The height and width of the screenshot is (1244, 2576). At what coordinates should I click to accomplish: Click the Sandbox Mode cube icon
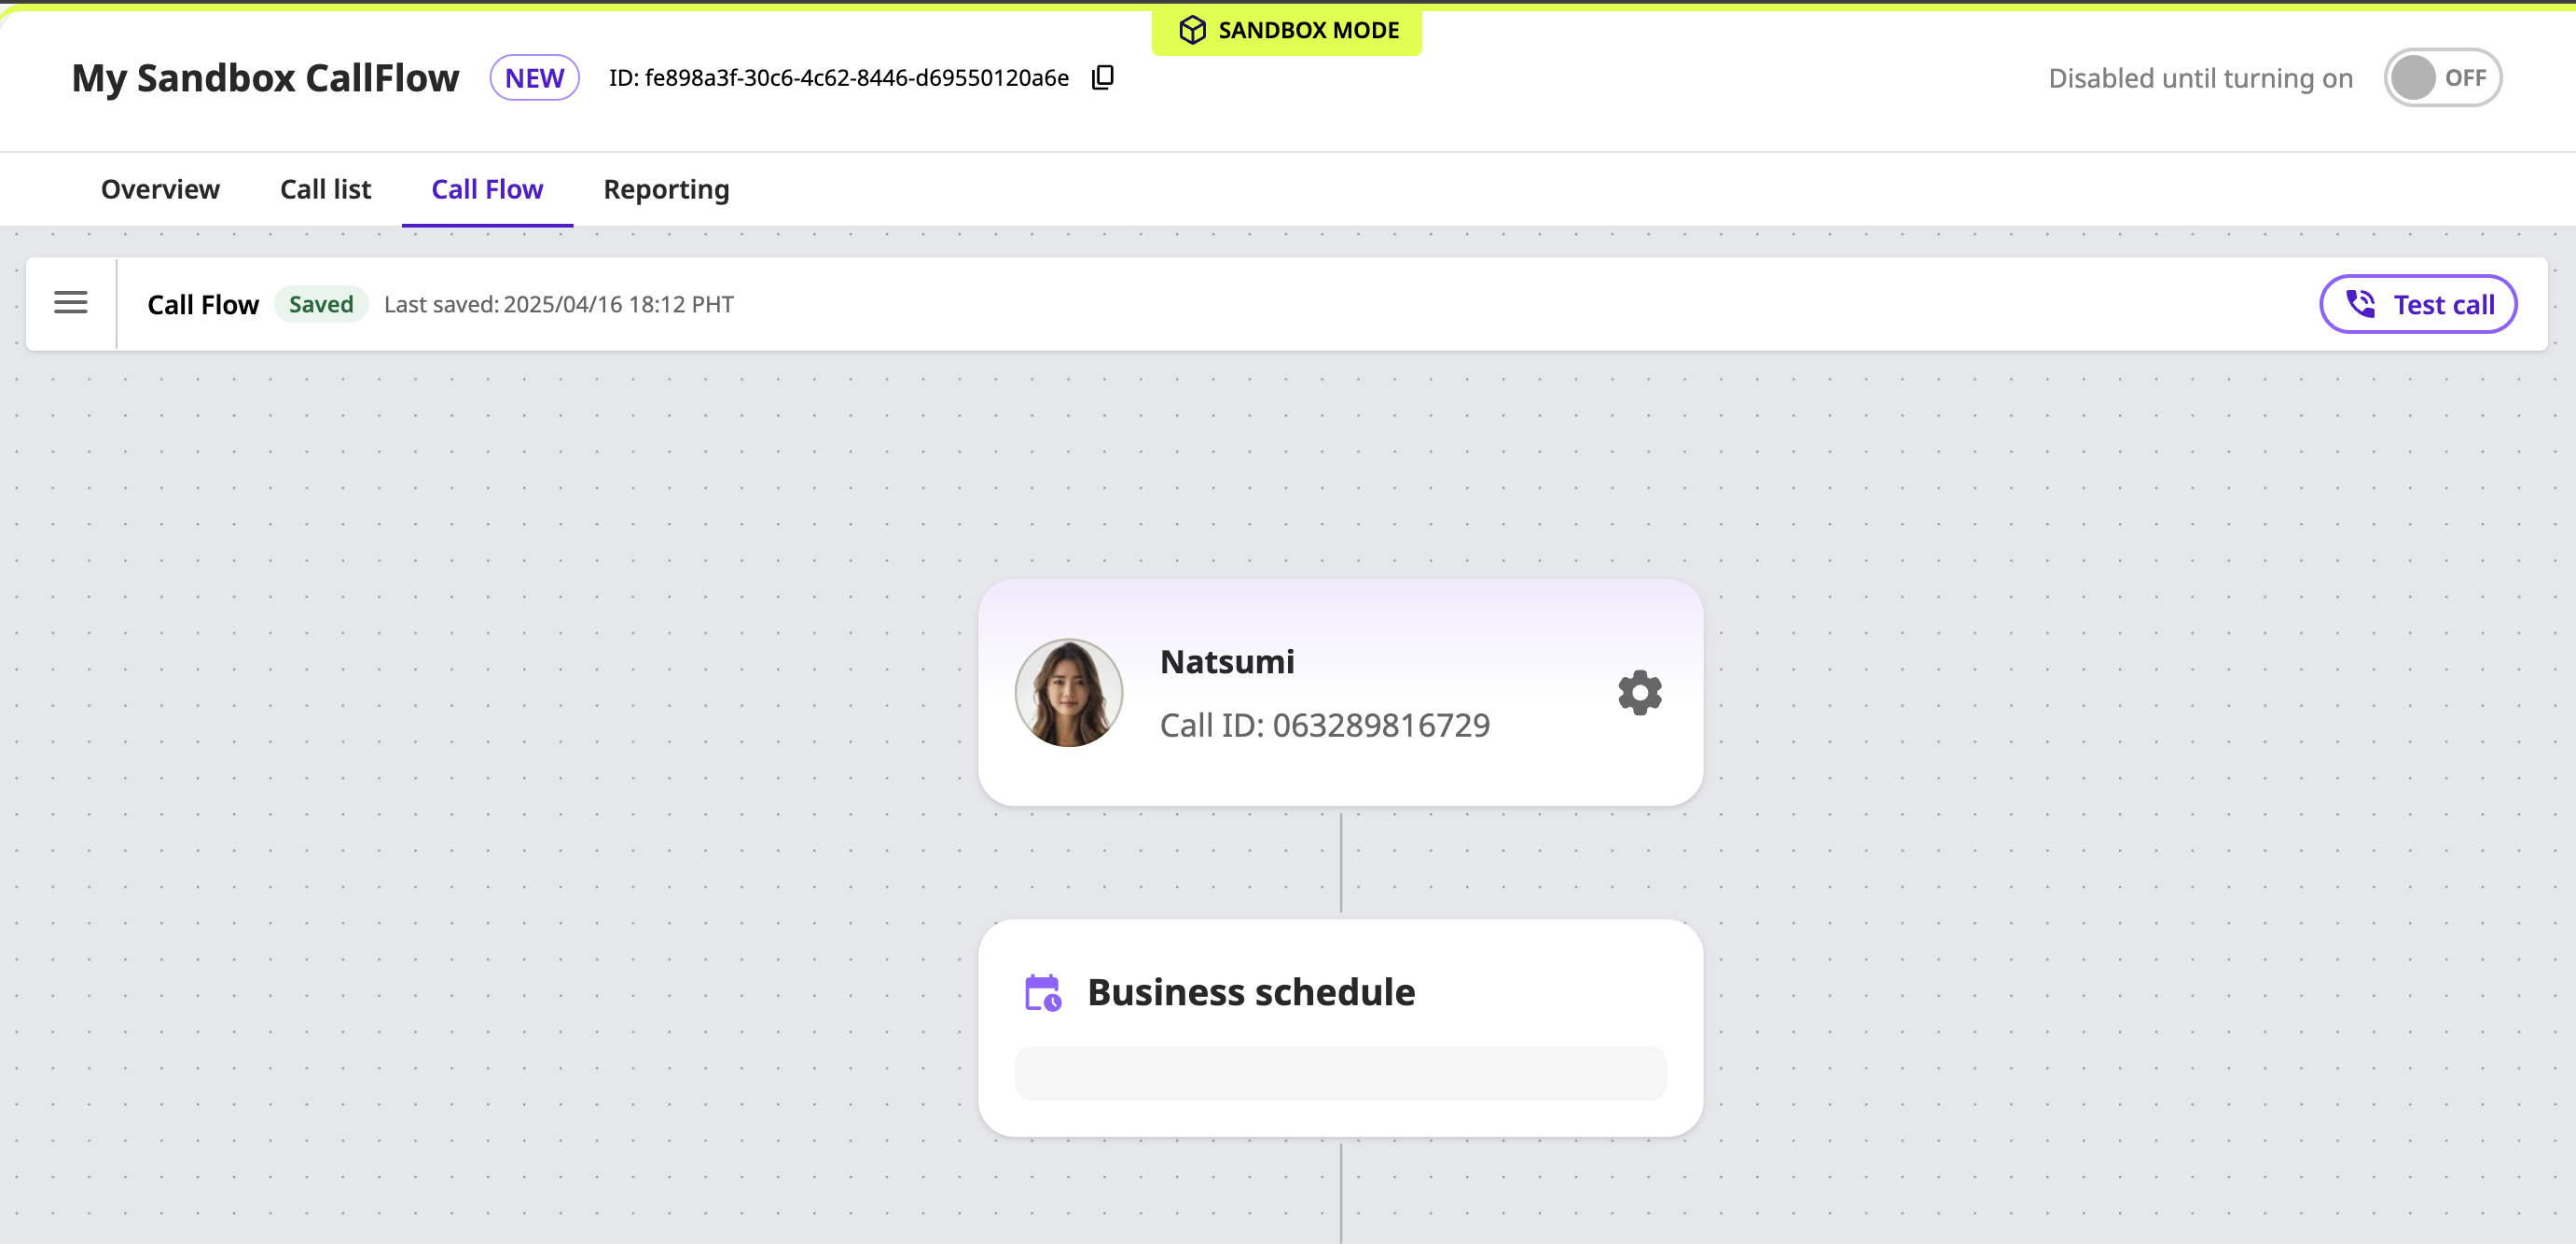tap(1192, 31)
